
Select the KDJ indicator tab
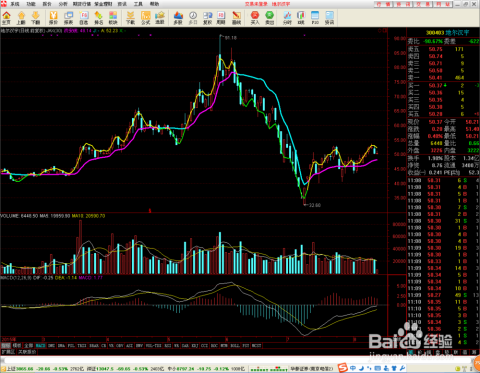pyautogui.click(x=195, y=346)
